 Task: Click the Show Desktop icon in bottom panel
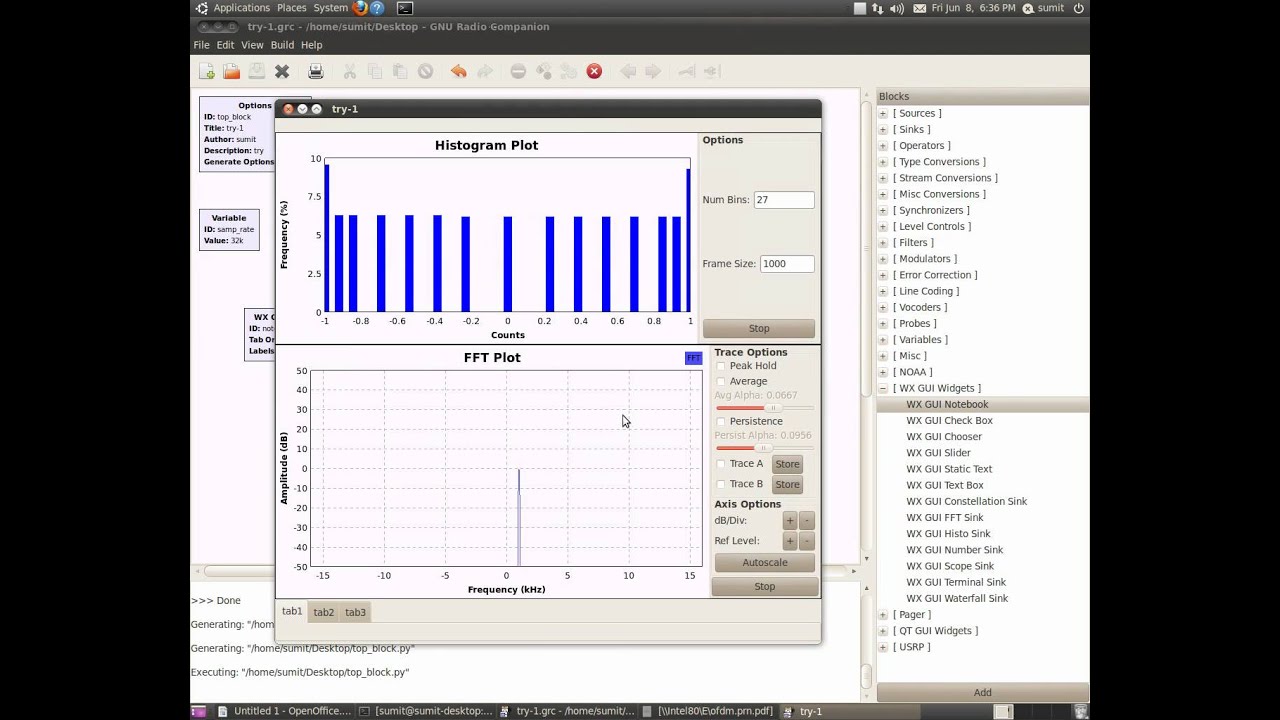pyautogui.click(x=199, y=711)
